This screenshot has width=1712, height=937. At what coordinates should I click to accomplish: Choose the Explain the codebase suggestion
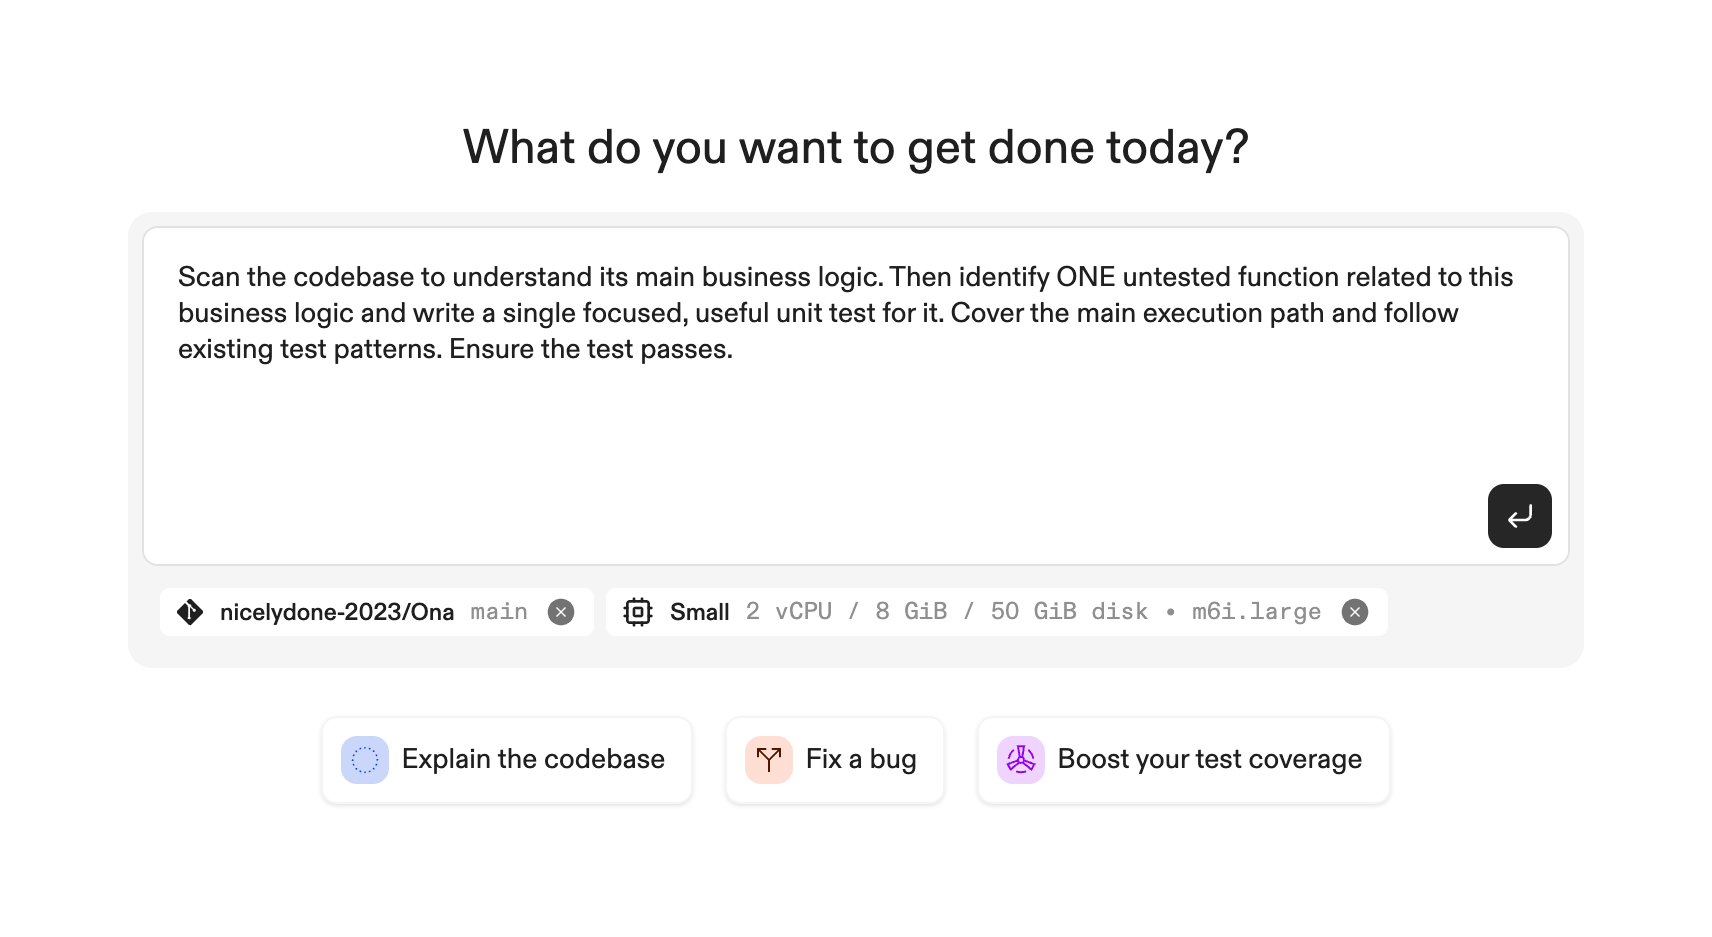pyautogui.click(x=533, y=760)
